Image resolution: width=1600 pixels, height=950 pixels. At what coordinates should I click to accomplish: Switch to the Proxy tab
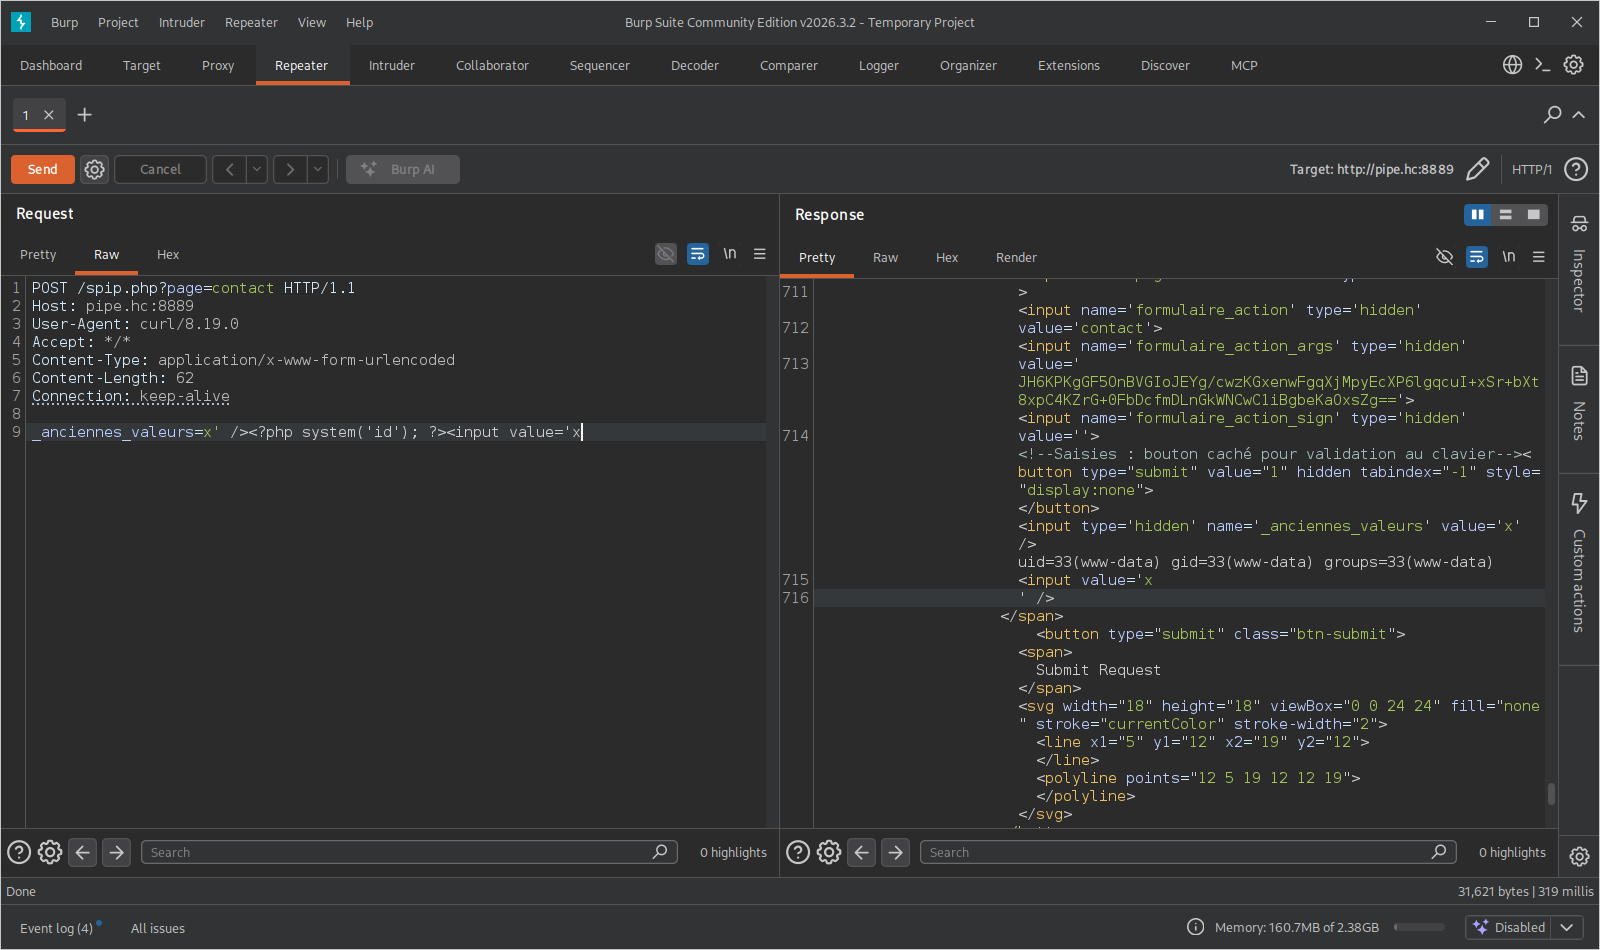218,66
